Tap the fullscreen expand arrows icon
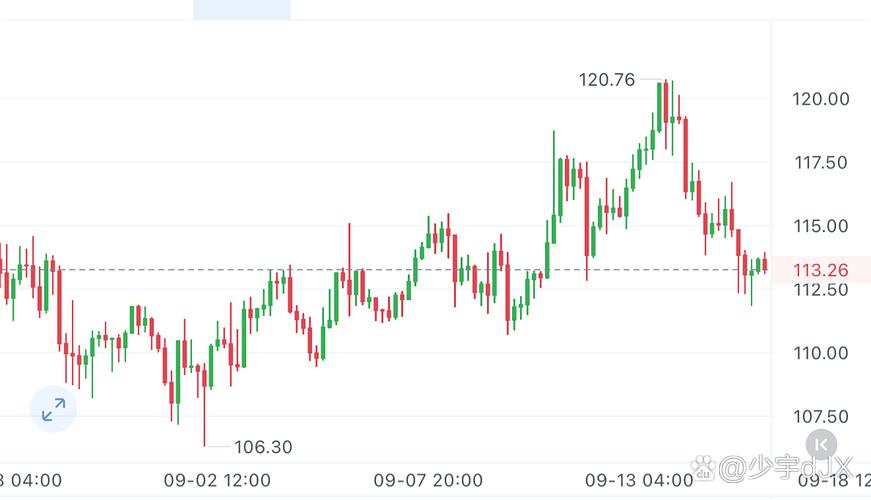Image resolution: width=871 pixels, height=500 pixels. click(53, 408)
